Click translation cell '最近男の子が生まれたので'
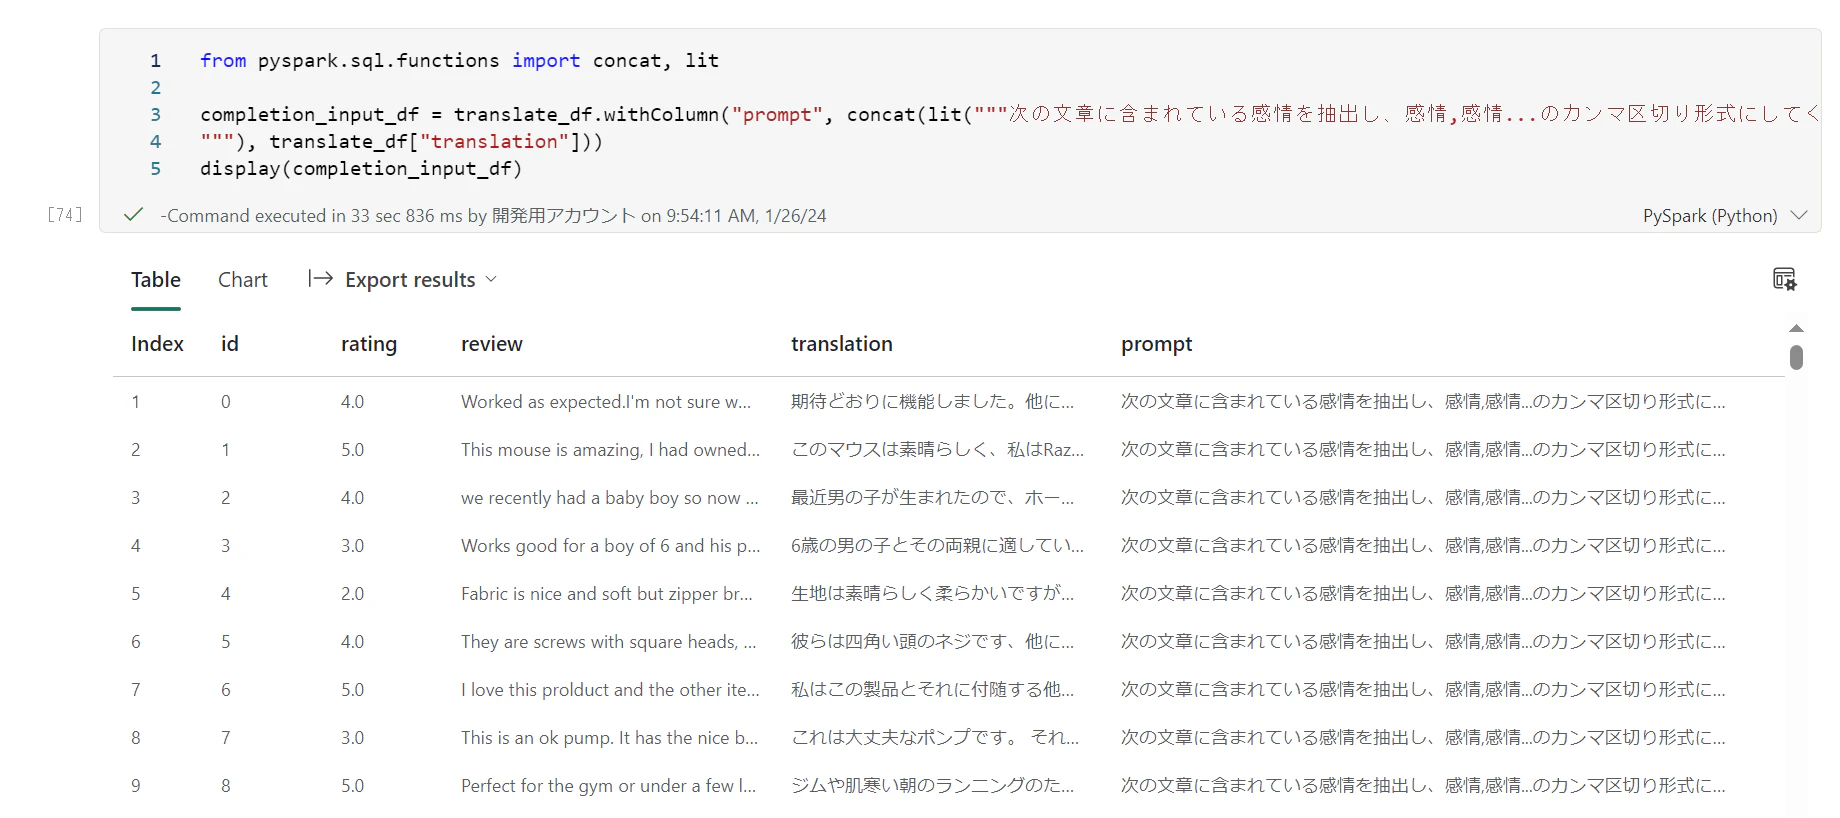1840x818 pixels. pos(932,498)
